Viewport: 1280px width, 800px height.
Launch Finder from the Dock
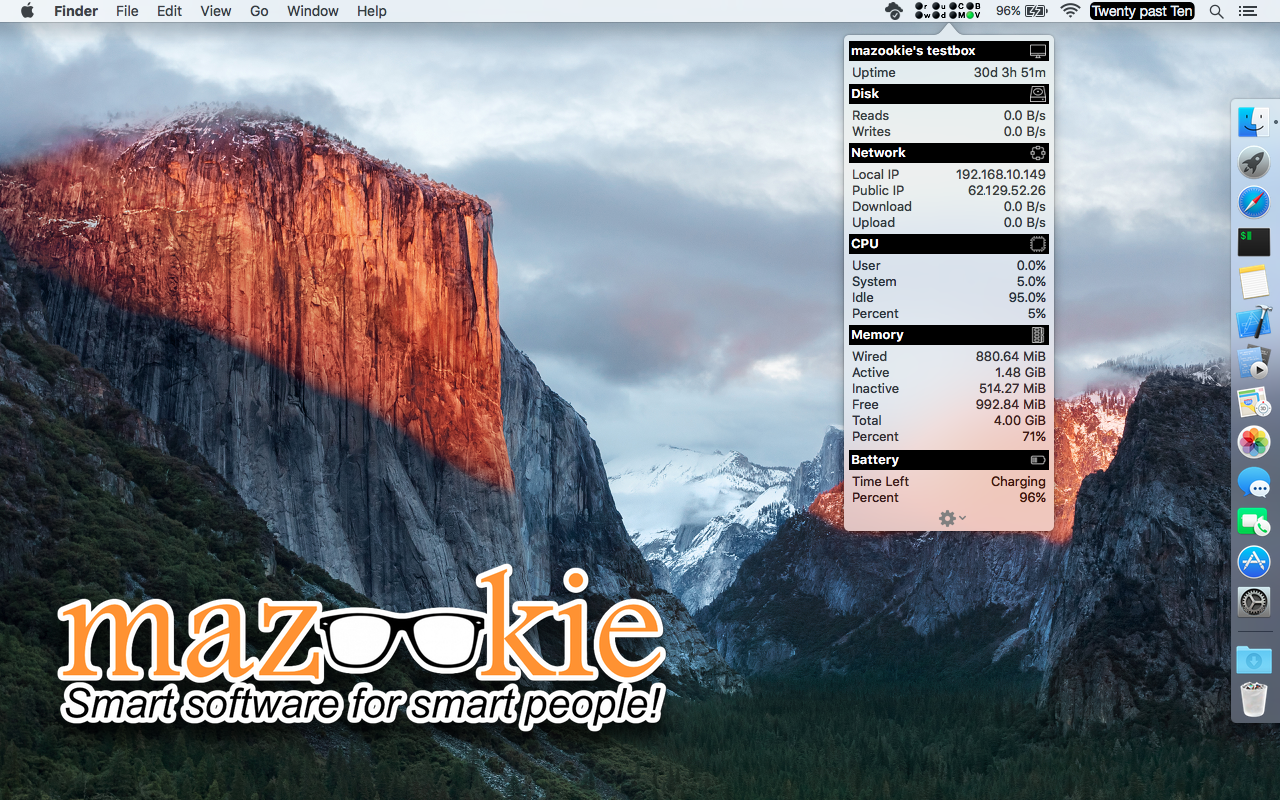[x=1253, y=122]
